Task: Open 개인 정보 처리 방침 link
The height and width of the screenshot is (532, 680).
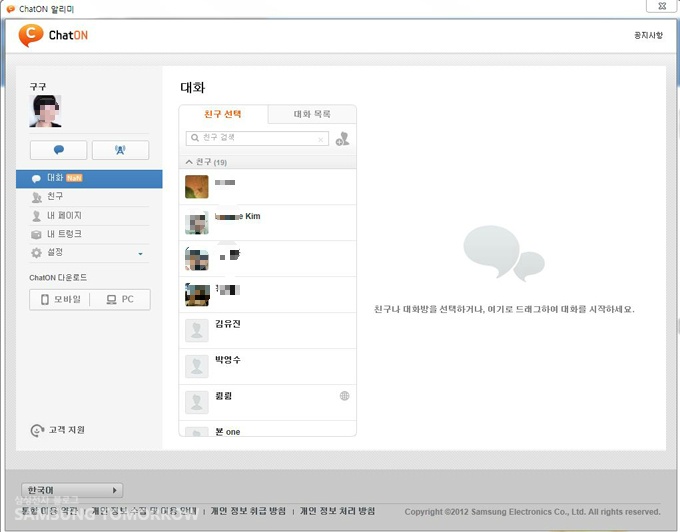Action: 337,511
